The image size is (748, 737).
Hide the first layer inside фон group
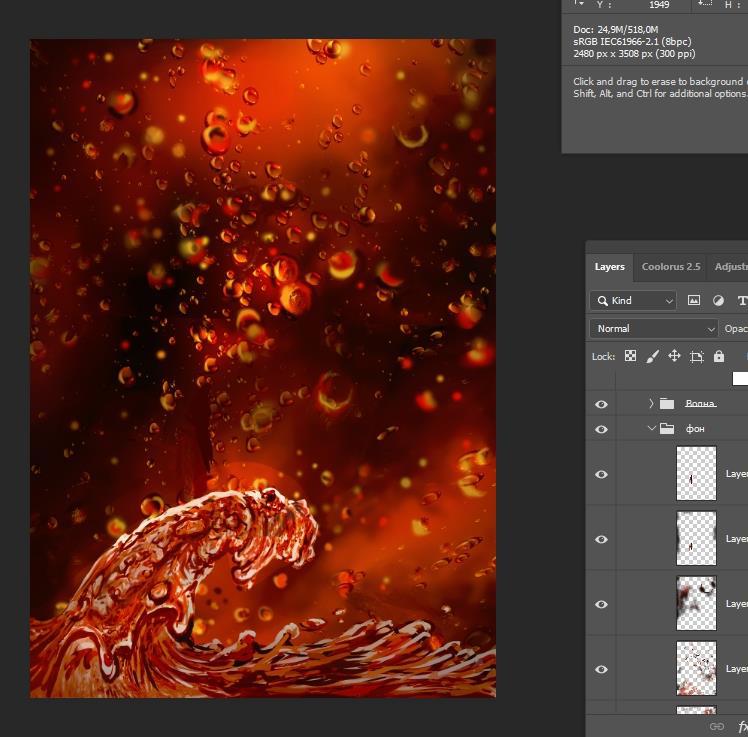click(601, 474)
